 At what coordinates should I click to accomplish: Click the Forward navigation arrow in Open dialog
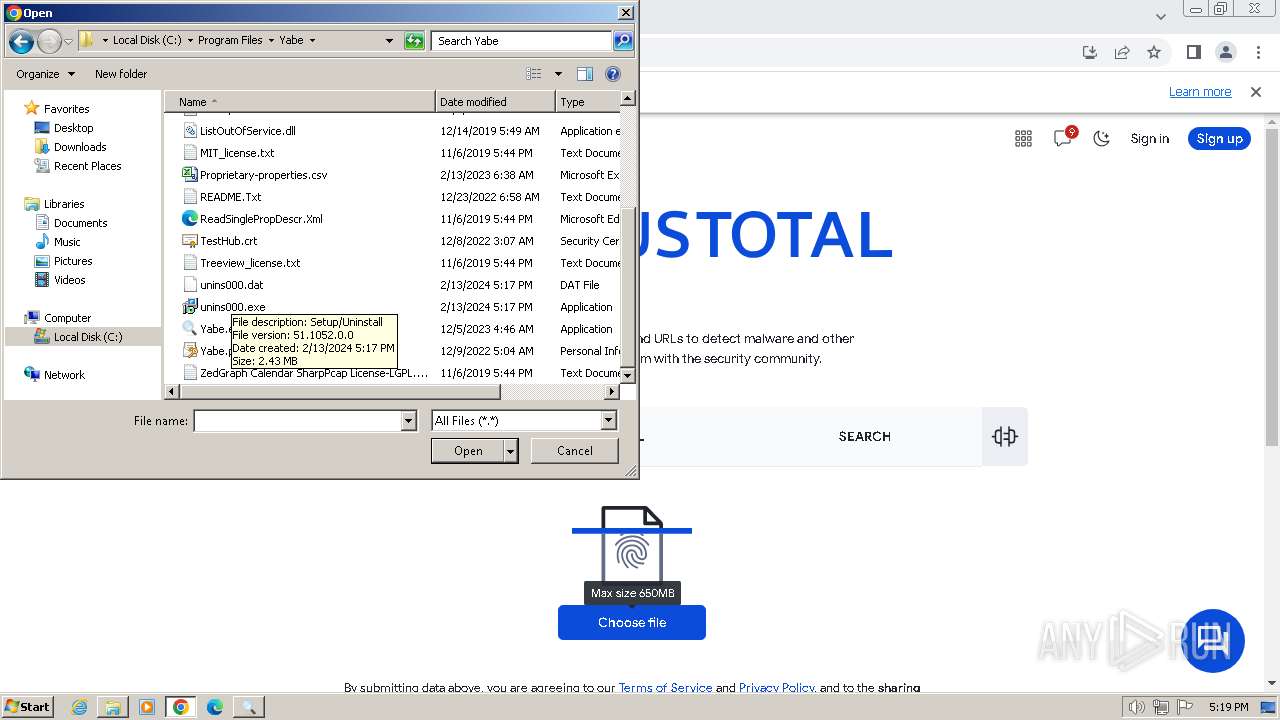(x=49, y=41)
